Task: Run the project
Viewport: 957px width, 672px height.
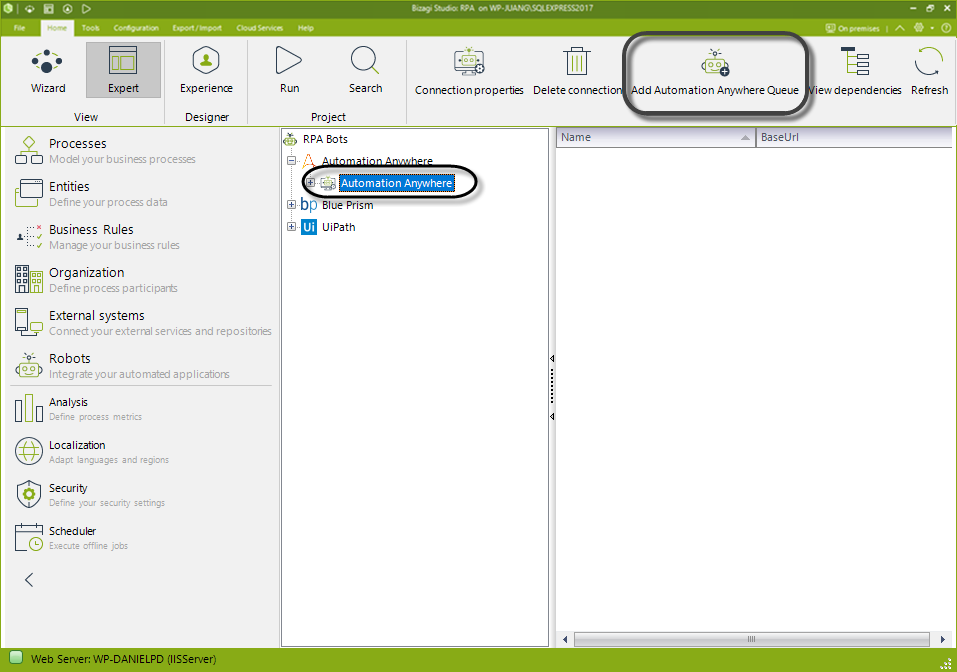Action: pos(289,70)
